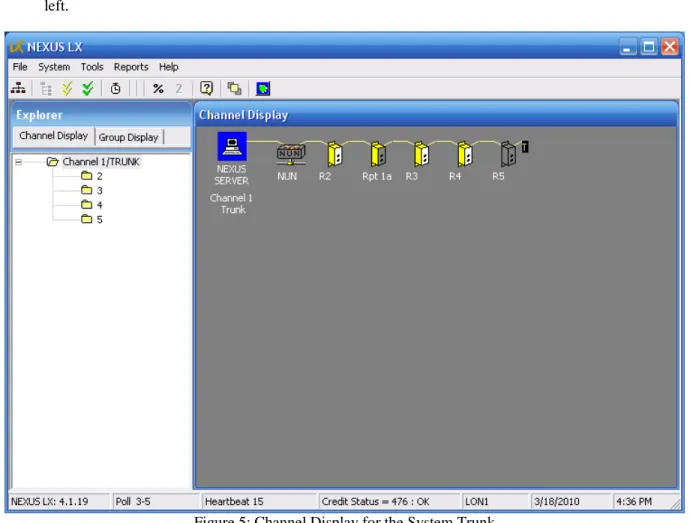690x523 pixels.
Task: Open the System menu
Action: click(x=54, y=67)
